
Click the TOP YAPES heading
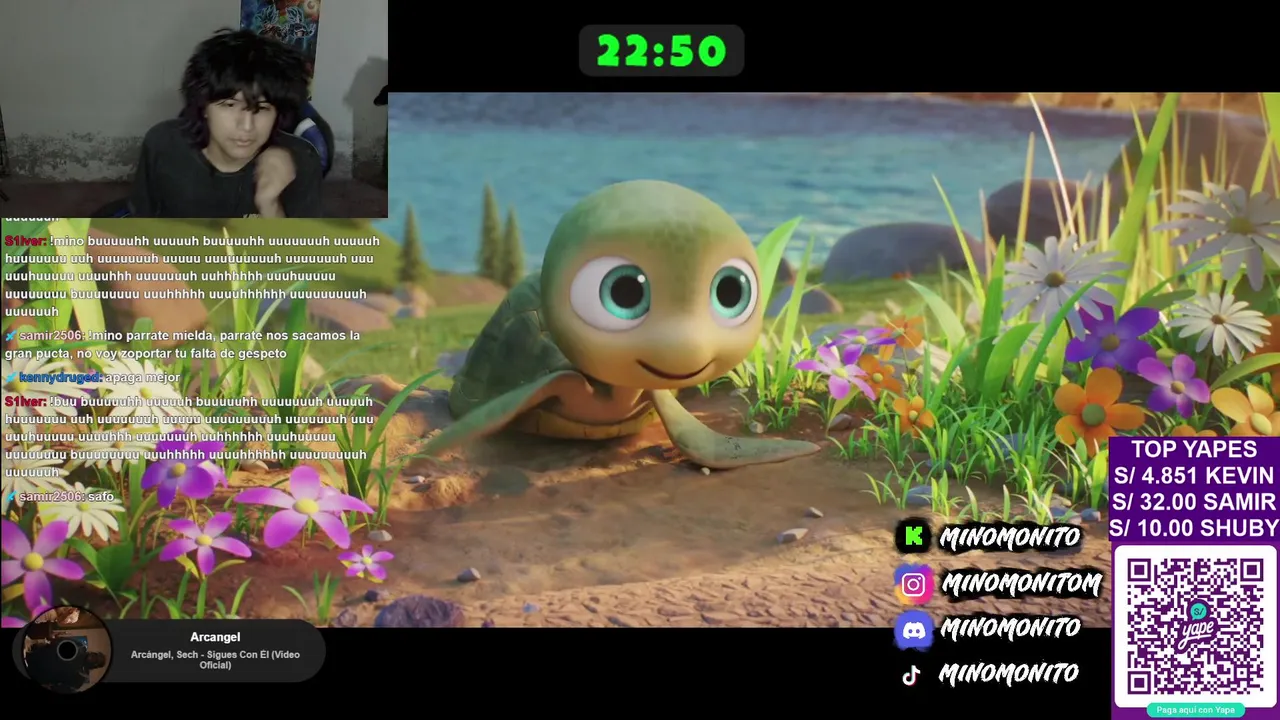pos(1194,450)
